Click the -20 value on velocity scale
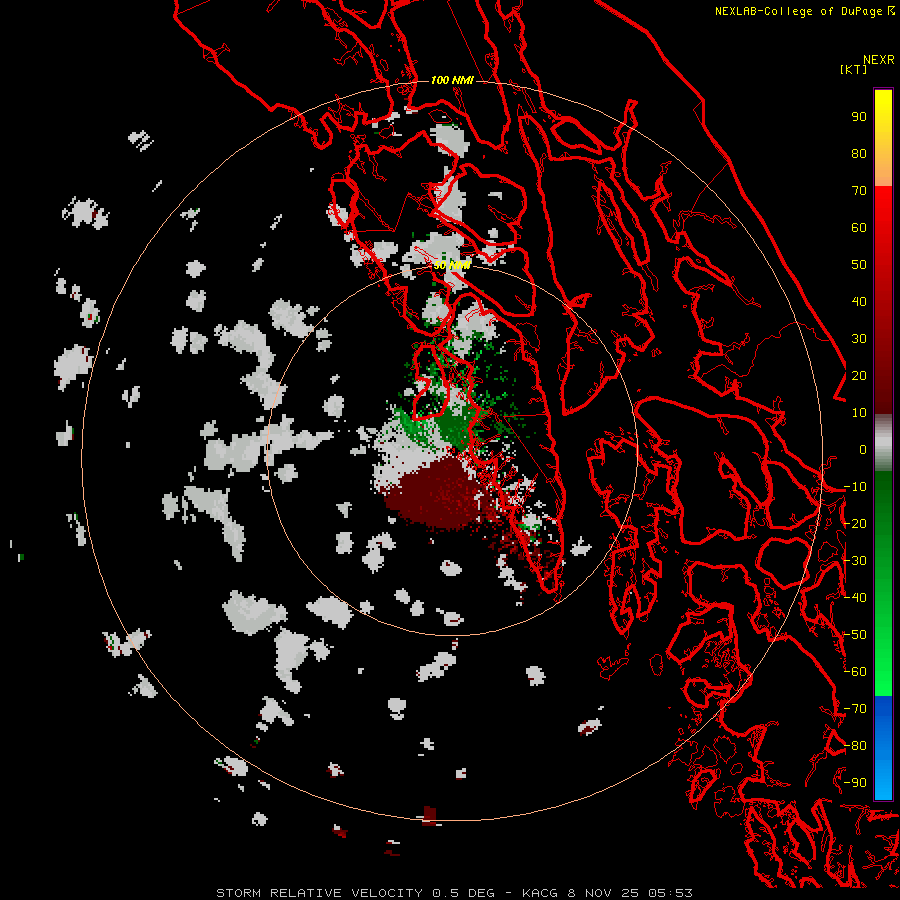The width and height of the screenshot is (900, 900). (x=855, y=523)
